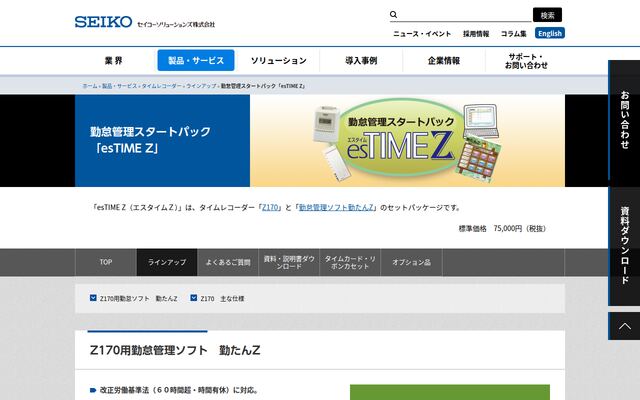
Task: Click the search magnifier icon
Action: point(393,15)
